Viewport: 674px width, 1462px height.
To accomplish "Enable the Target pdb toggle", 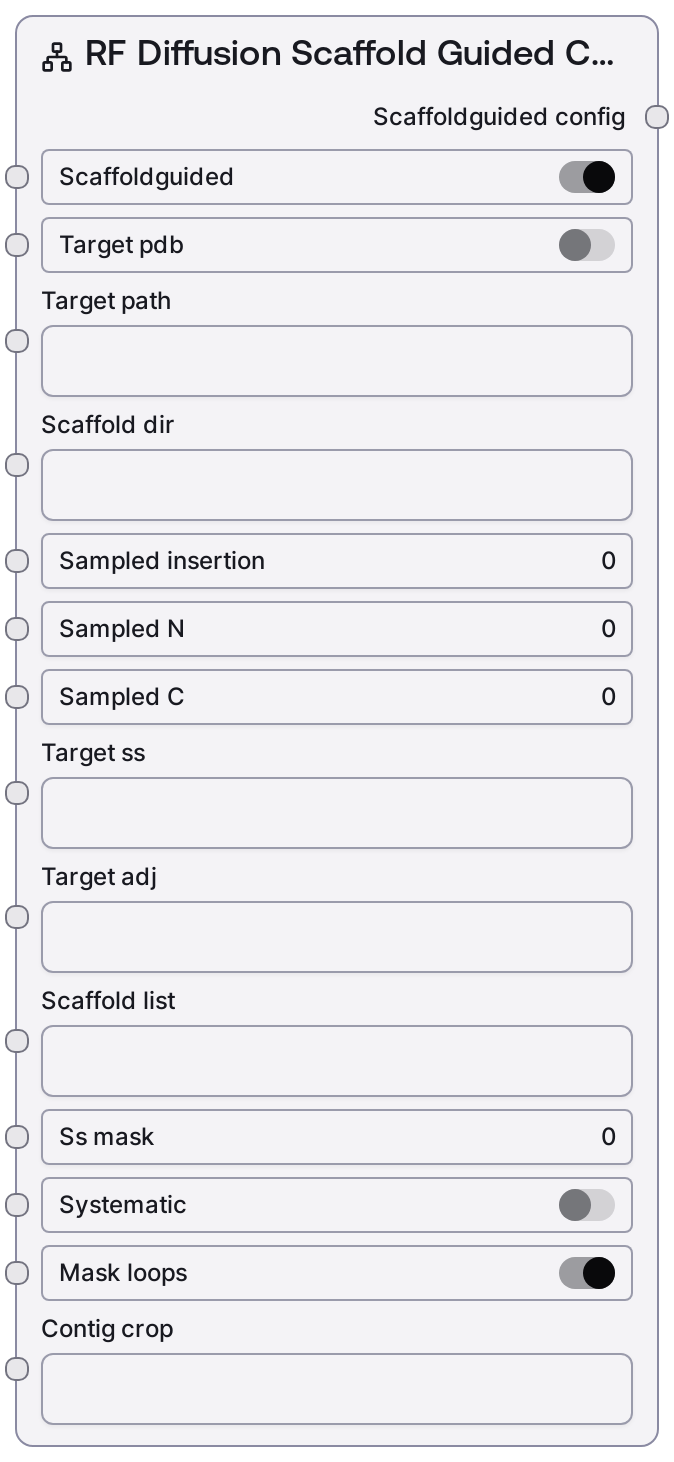I will click(x=587, y=245).
